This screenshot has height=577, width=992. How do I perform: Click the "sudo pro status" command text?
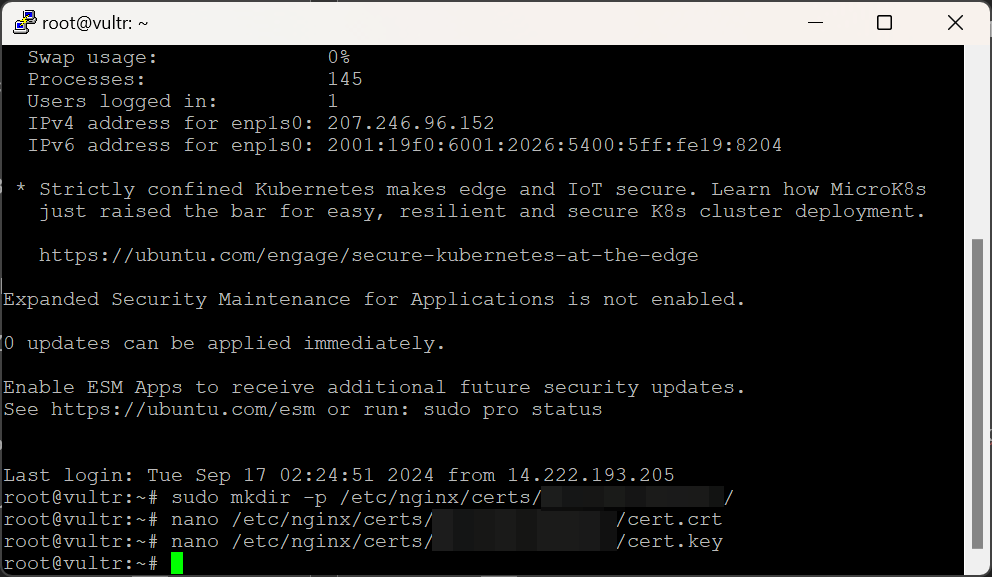tap(530, 410)
